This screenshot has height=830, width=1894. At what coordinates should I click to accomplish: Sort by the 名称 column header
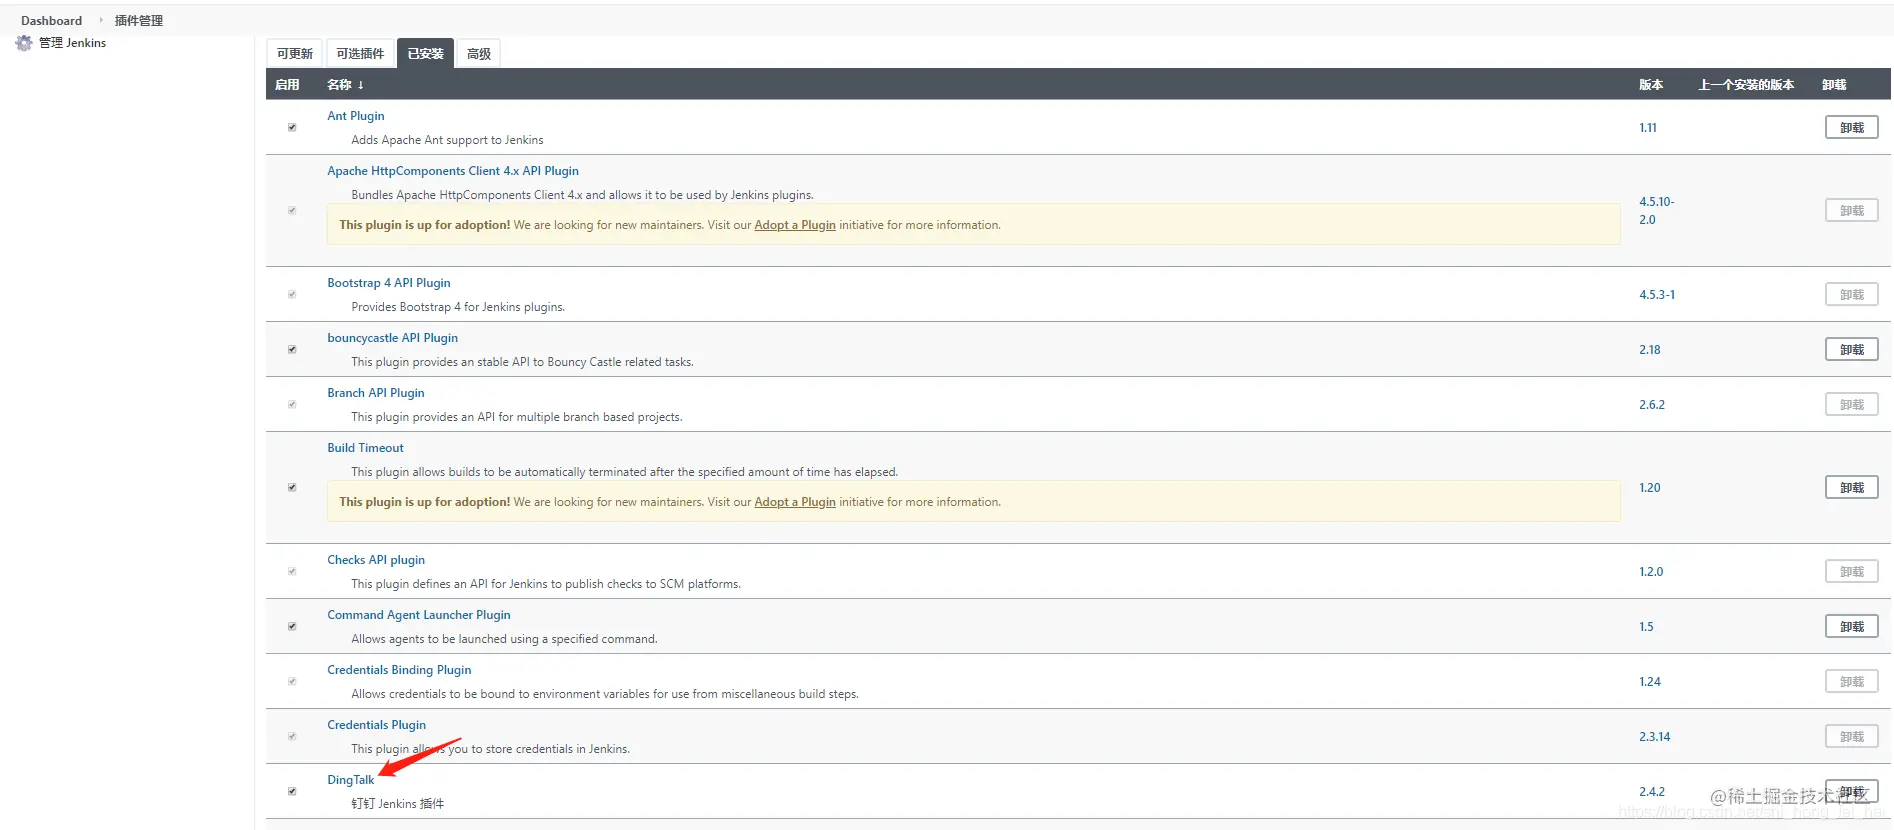tap(345, 85)
